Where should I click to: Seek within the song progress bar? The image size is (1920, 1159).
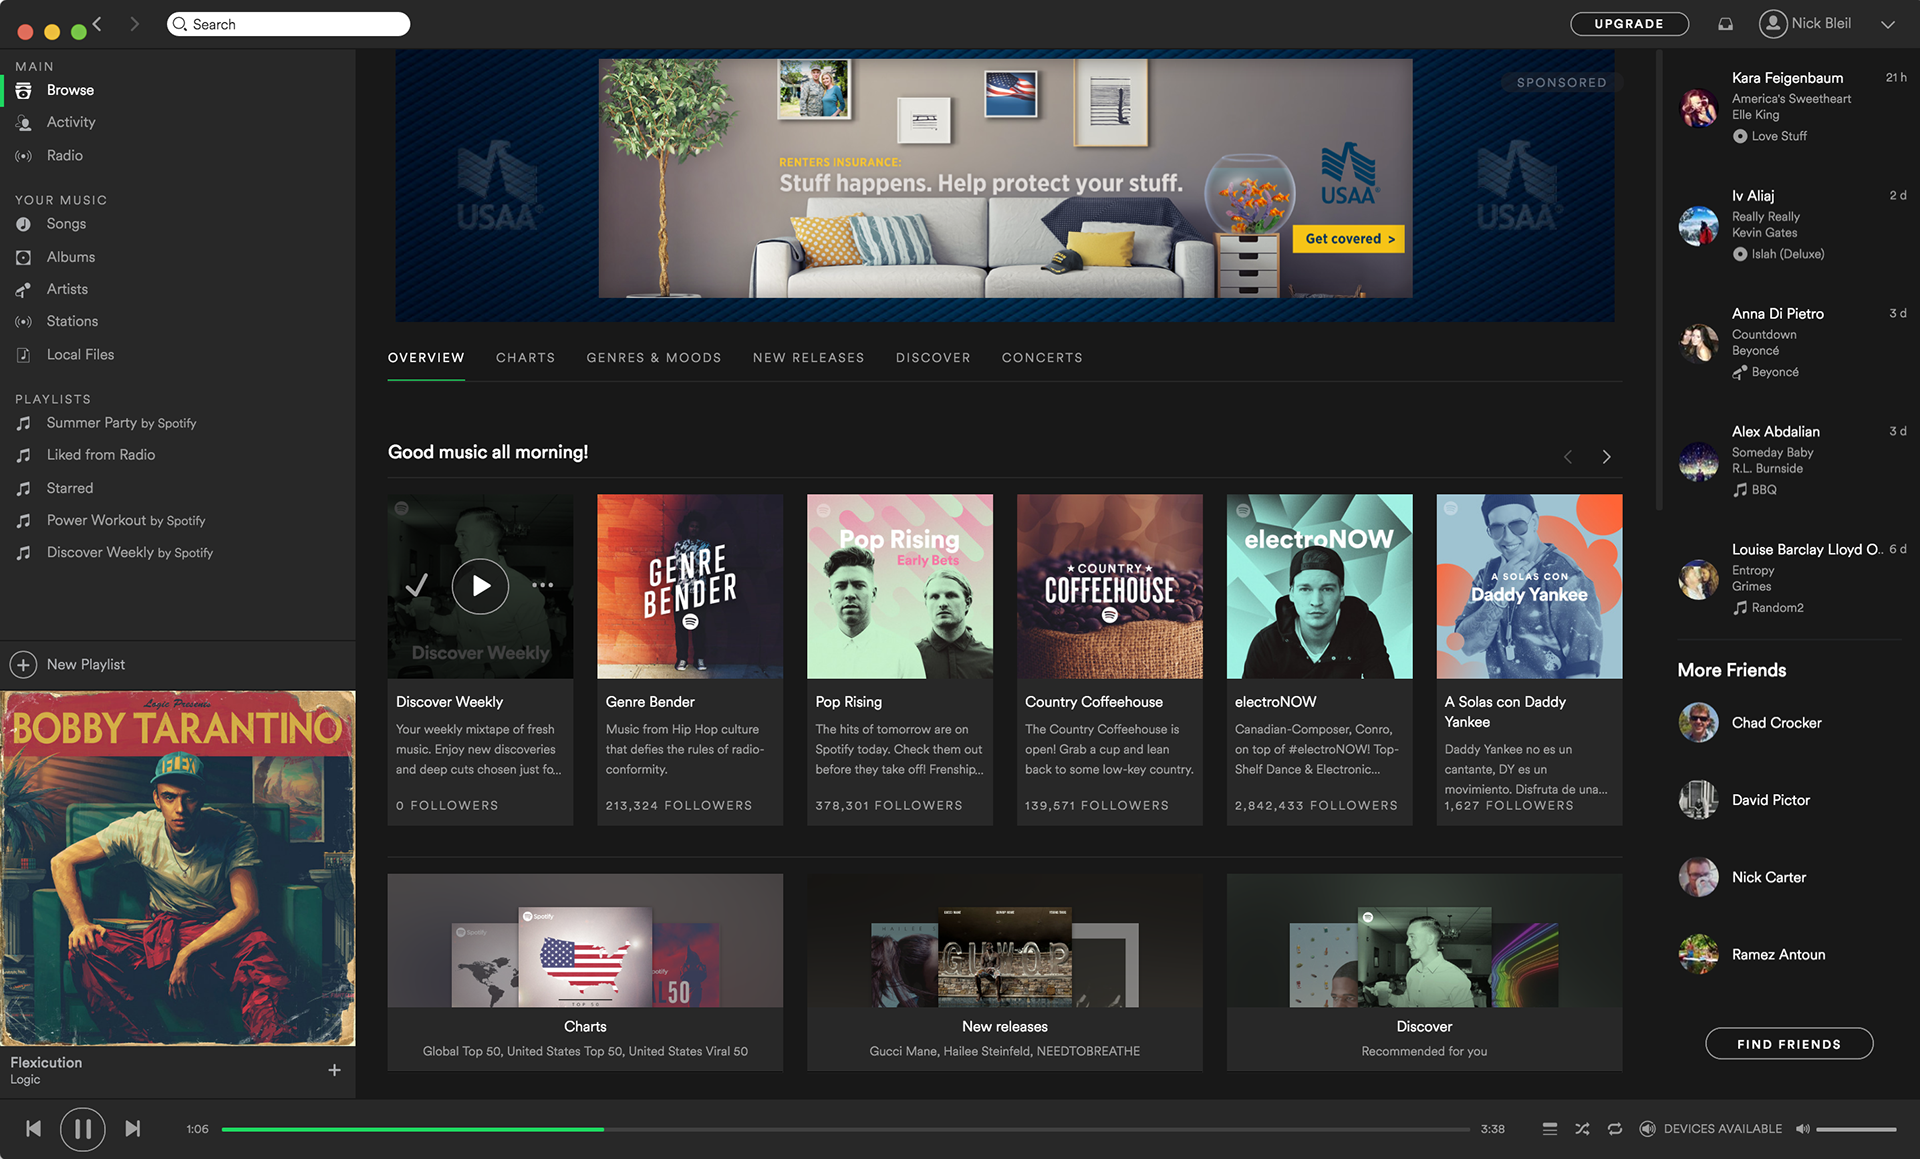click(x=845, y=1129)
